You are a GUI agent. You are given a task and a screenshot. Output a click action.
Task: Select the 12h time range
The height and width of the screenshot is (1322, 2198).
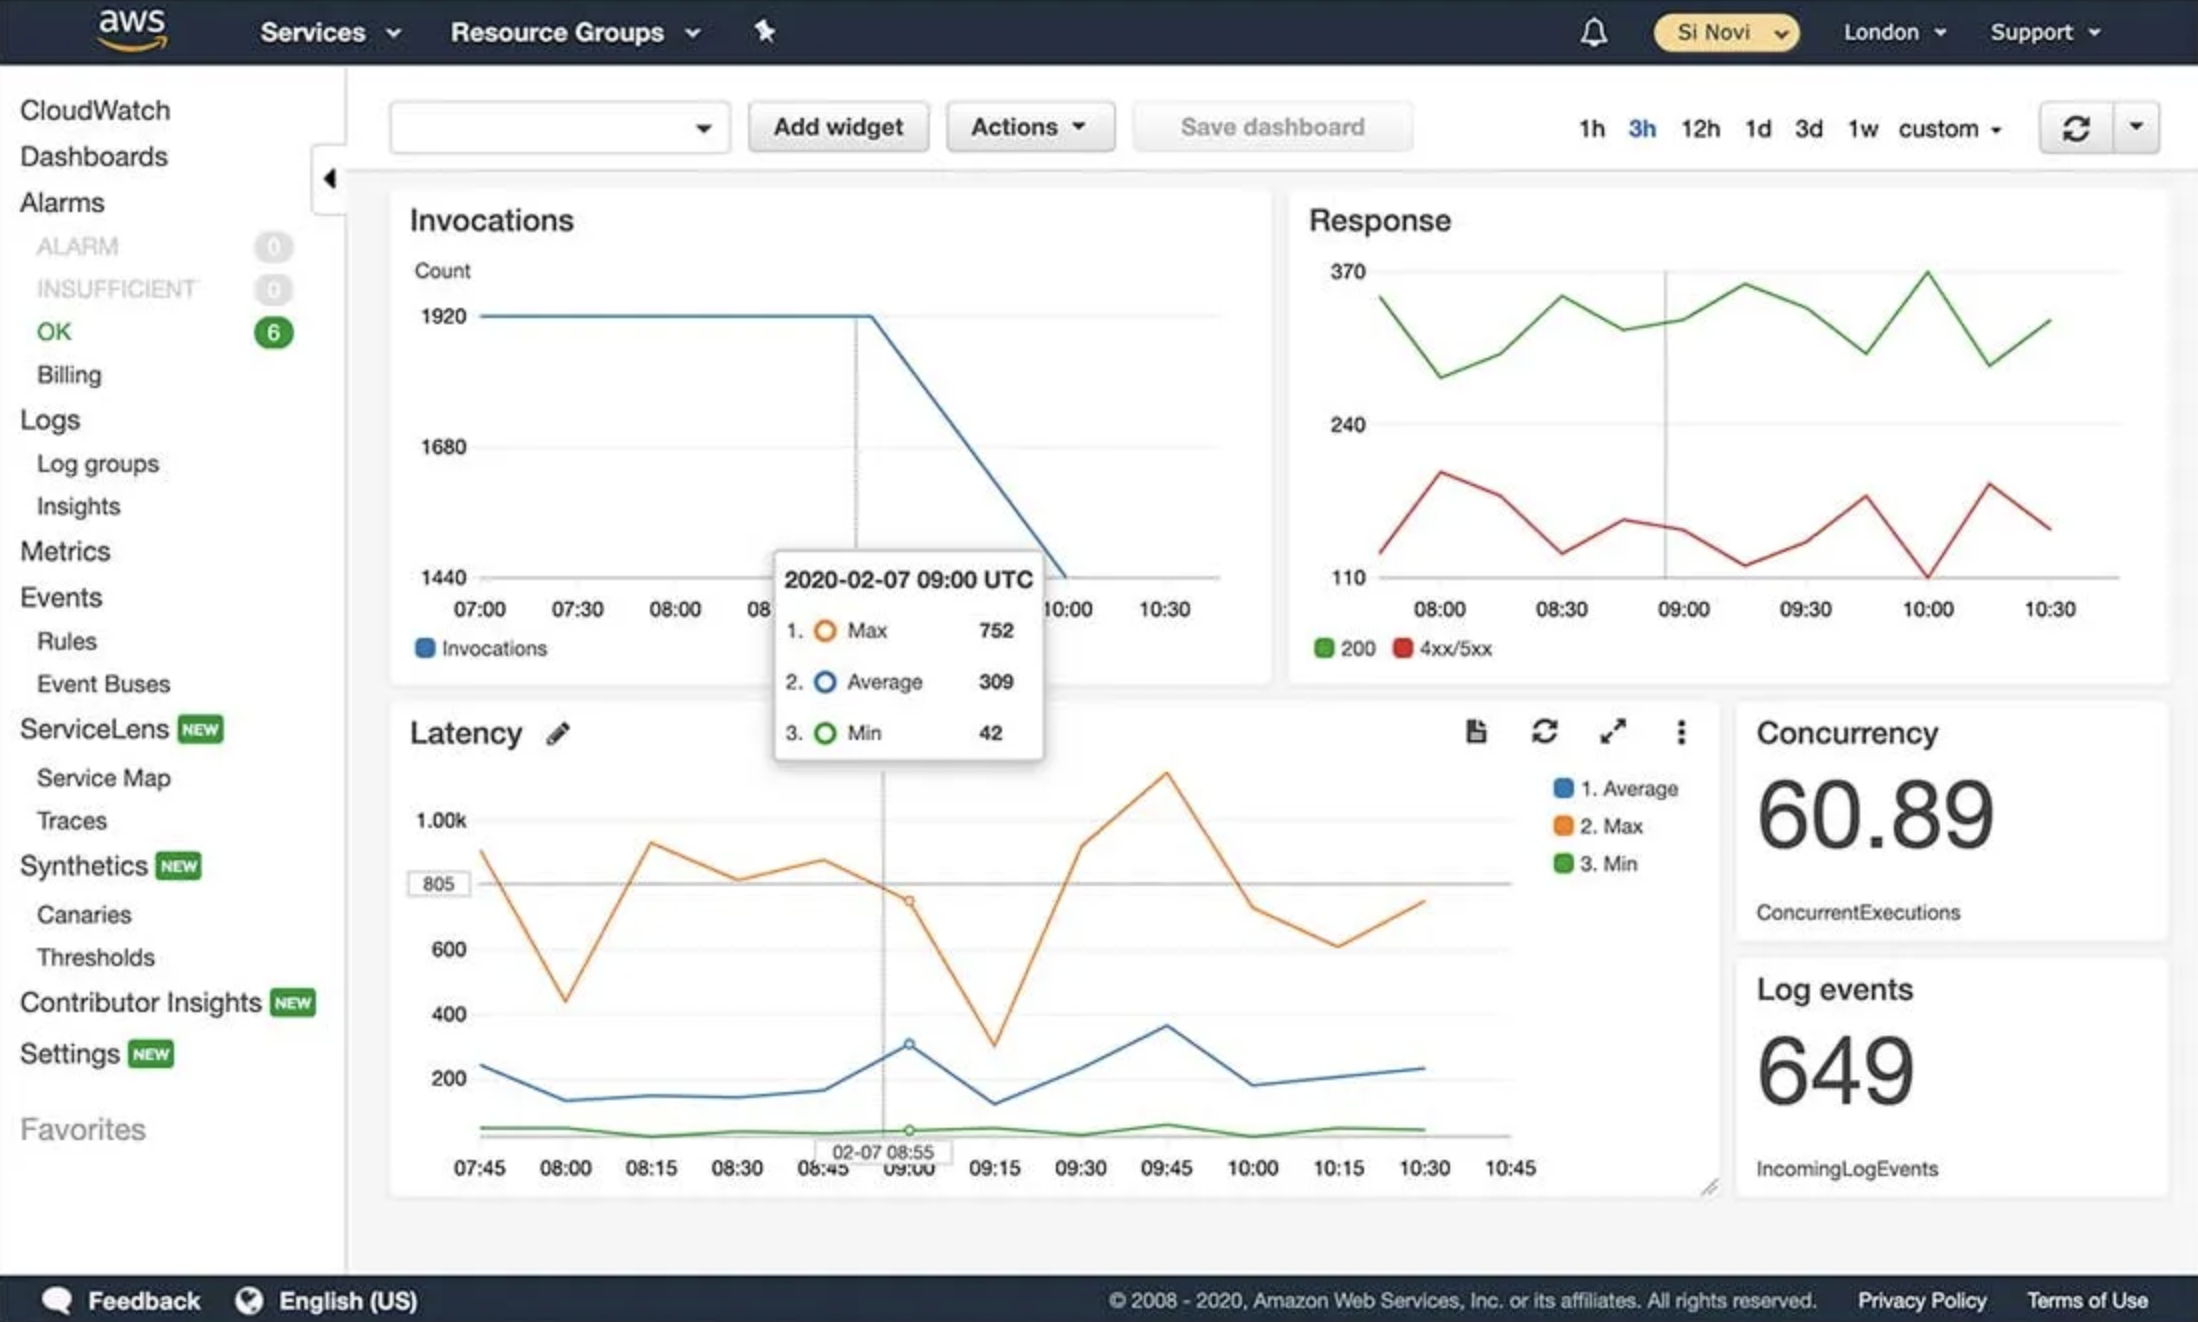(1699, 129)
